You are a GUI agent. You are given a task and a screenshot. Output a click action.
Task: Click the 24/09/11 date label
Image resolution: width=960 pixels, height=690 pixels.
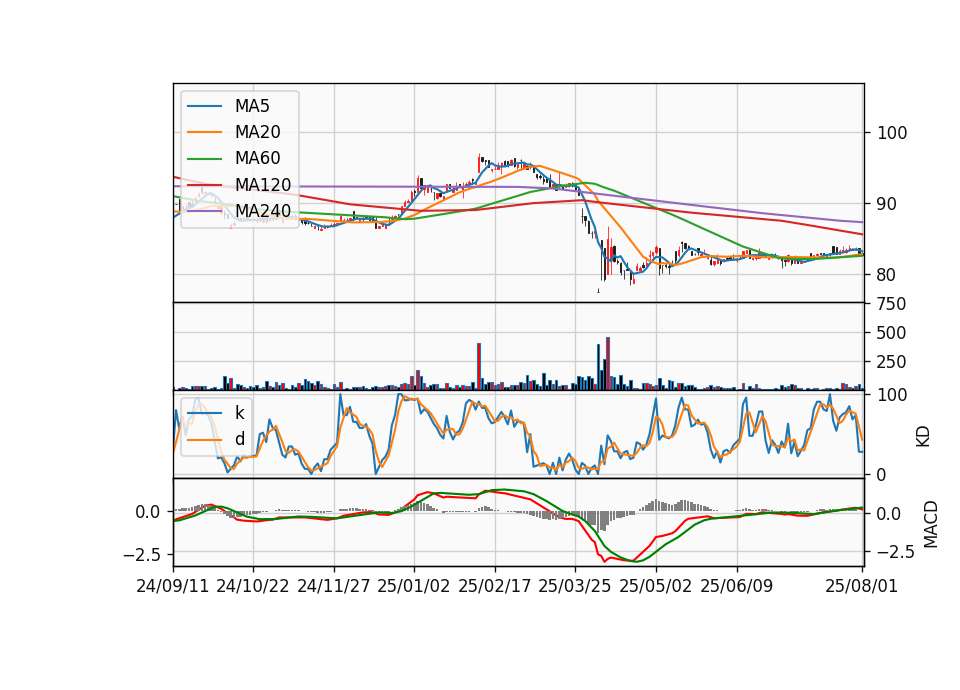[x=173, y=586]
